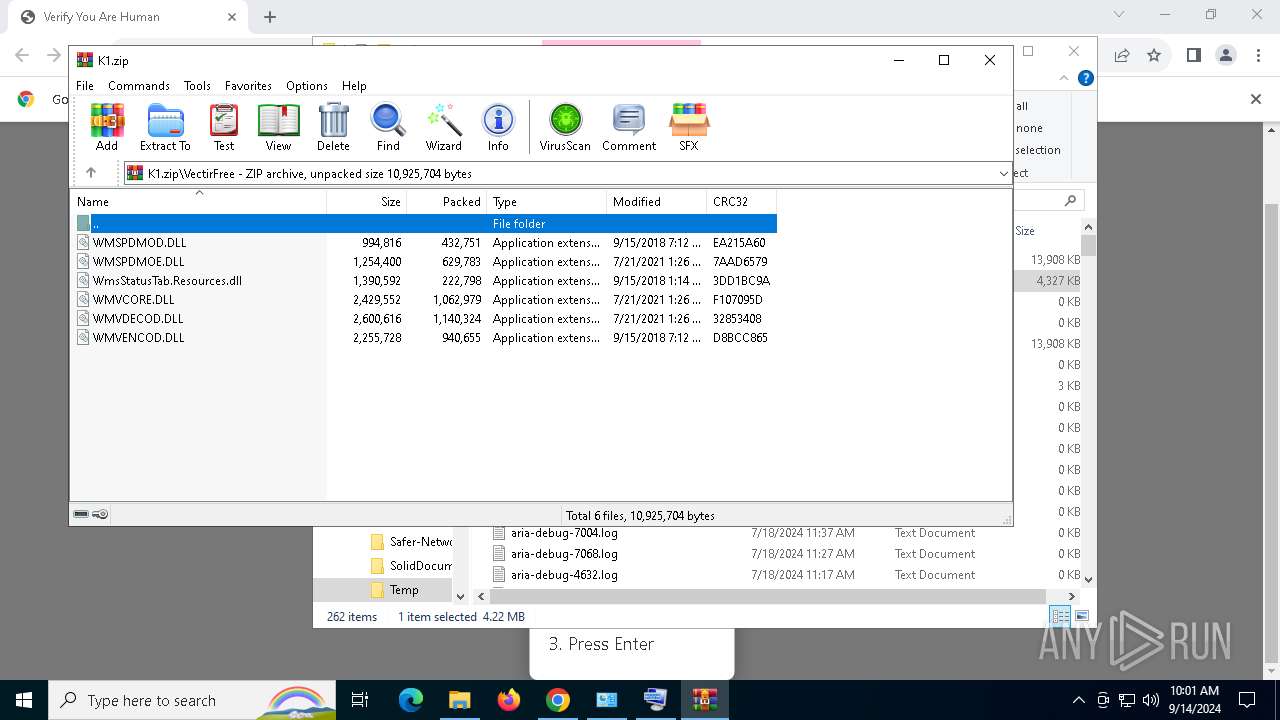The image size is (1280, 720).
Task: Open Chrome tab search chevron
Action: [1119, 15]
